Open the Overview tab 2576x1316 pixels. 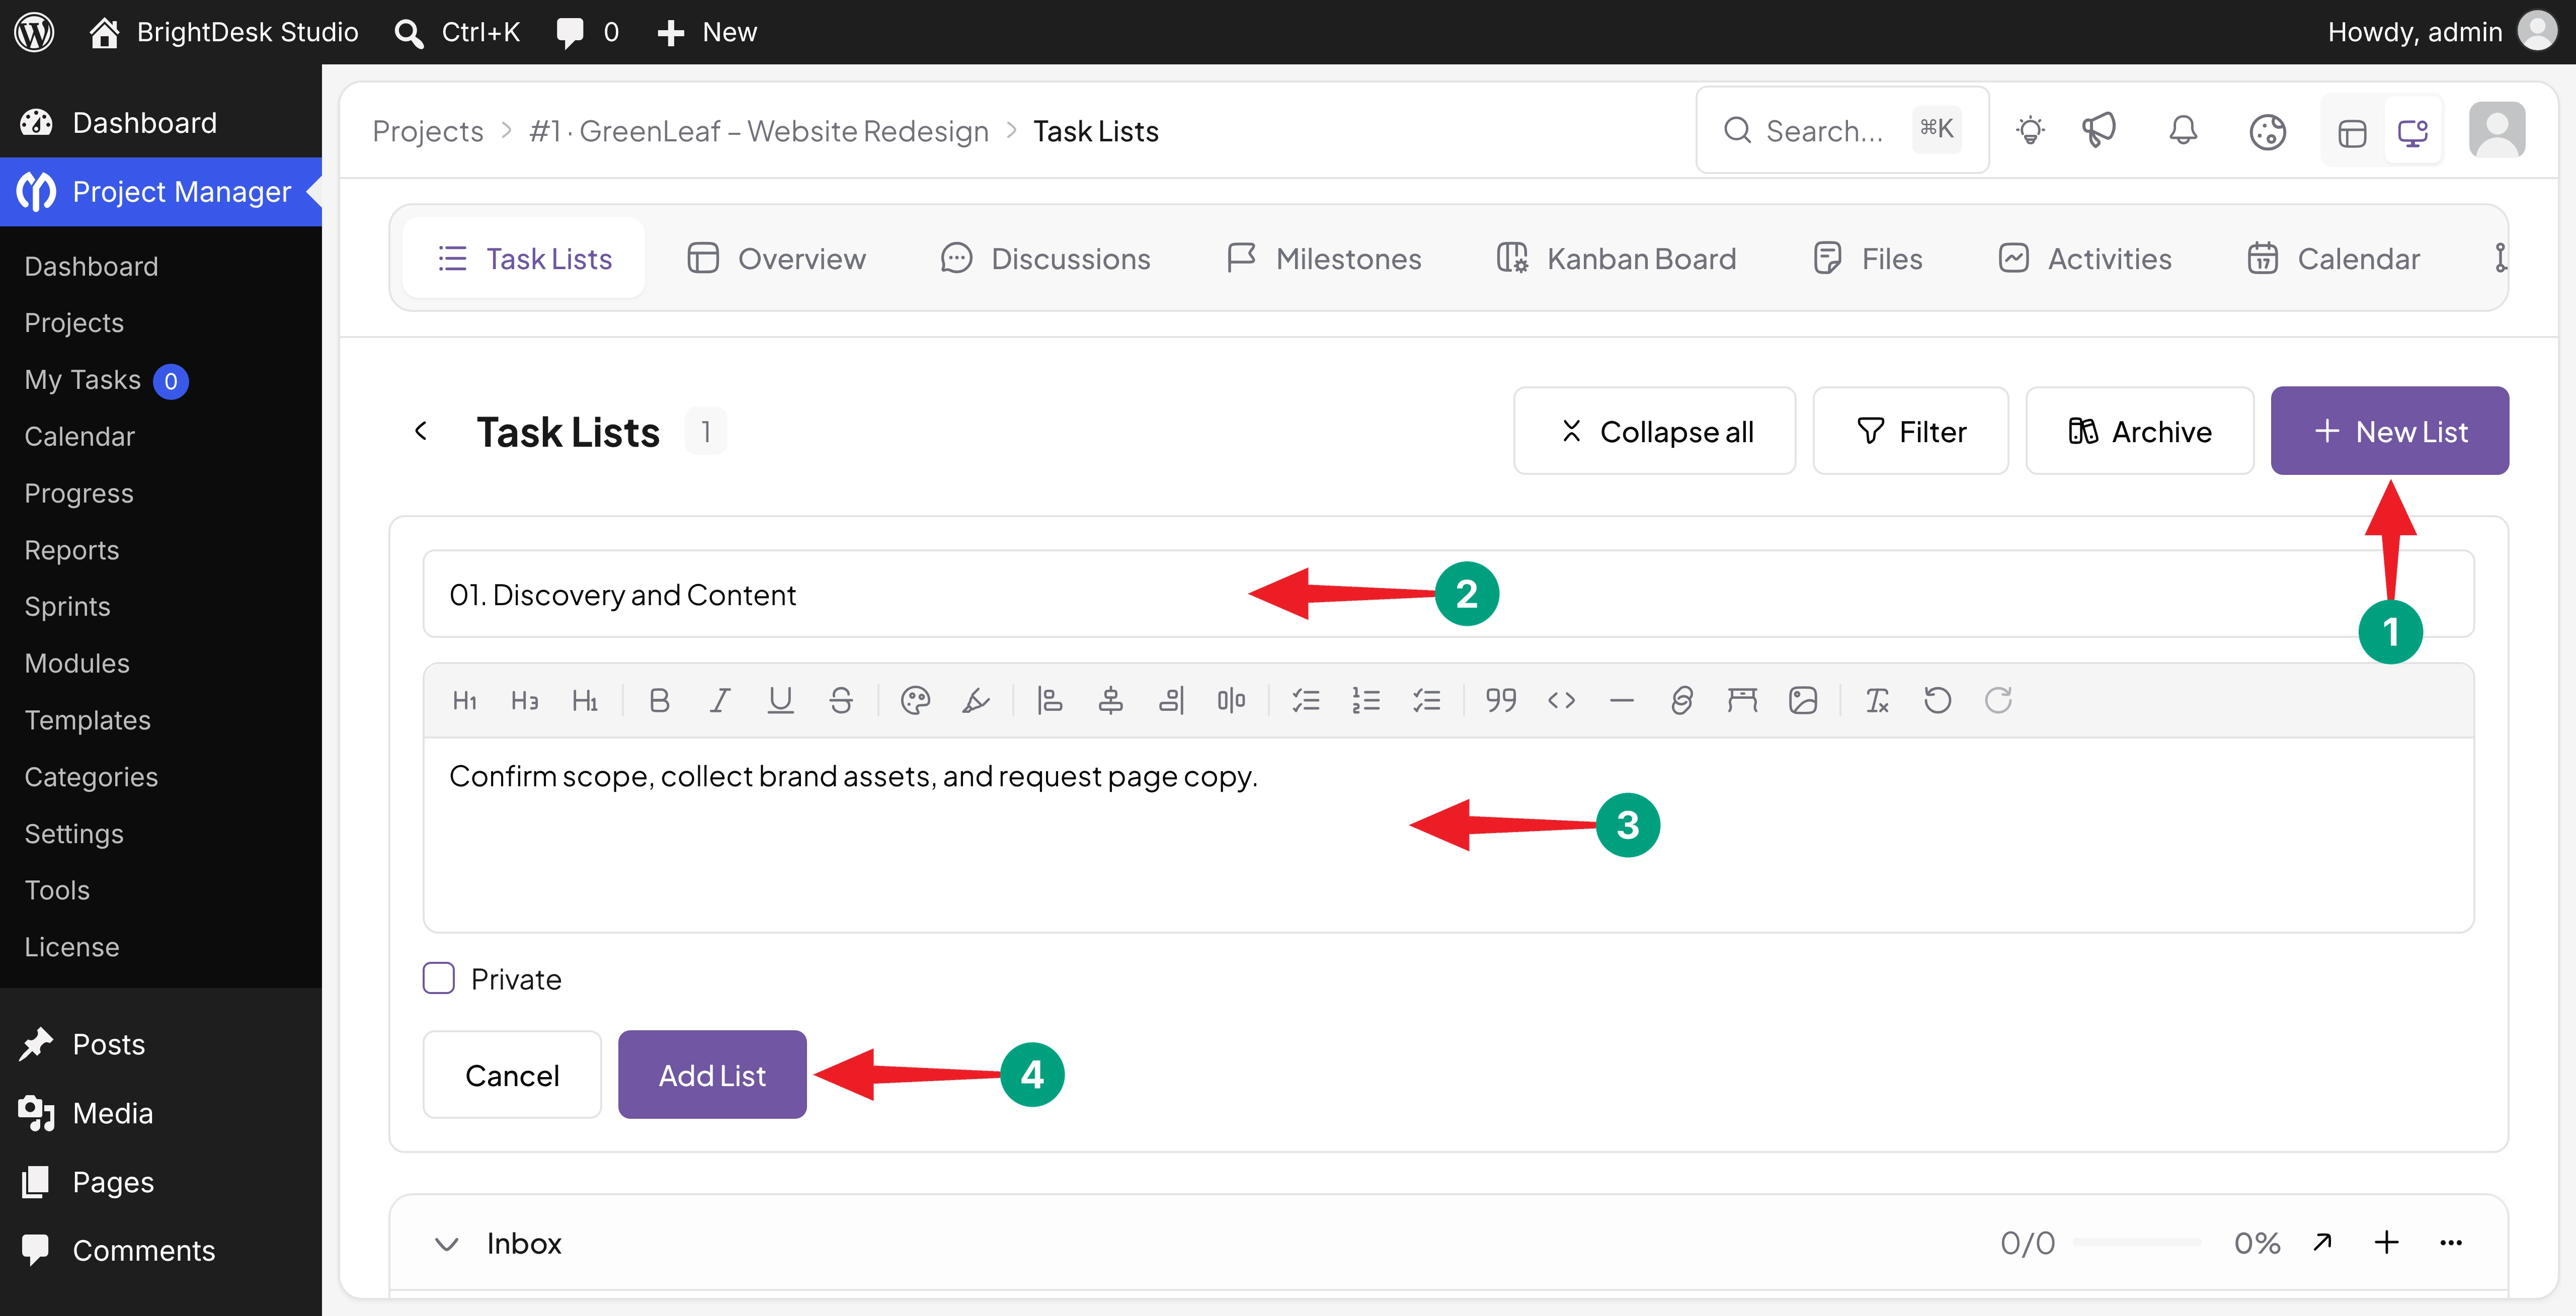tap(776, 259)
